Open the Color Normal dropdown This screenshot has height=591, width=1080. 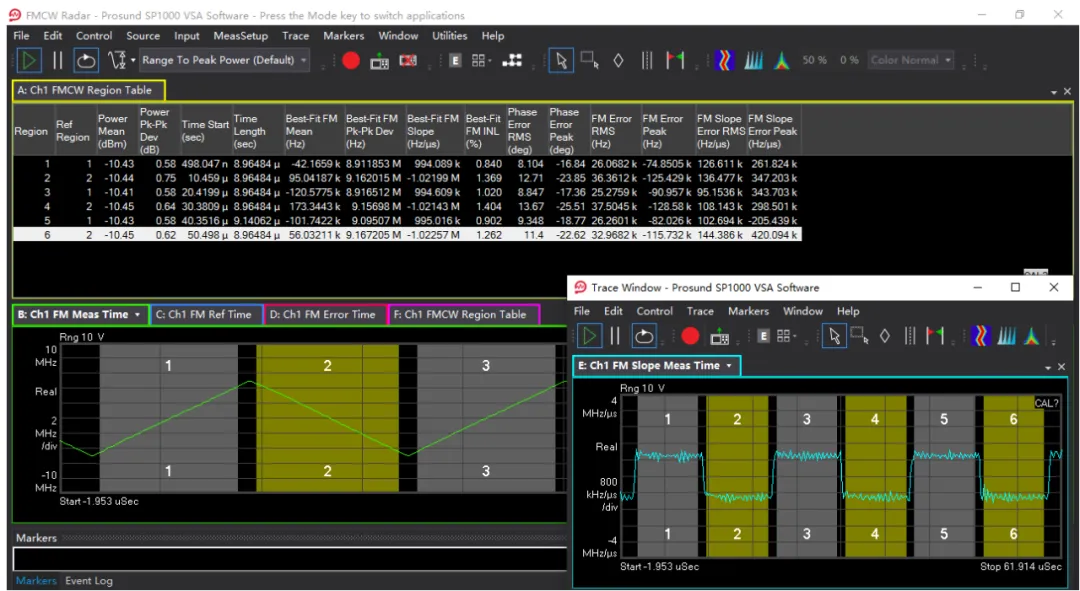pyautogui.click(x=911, y=61)
